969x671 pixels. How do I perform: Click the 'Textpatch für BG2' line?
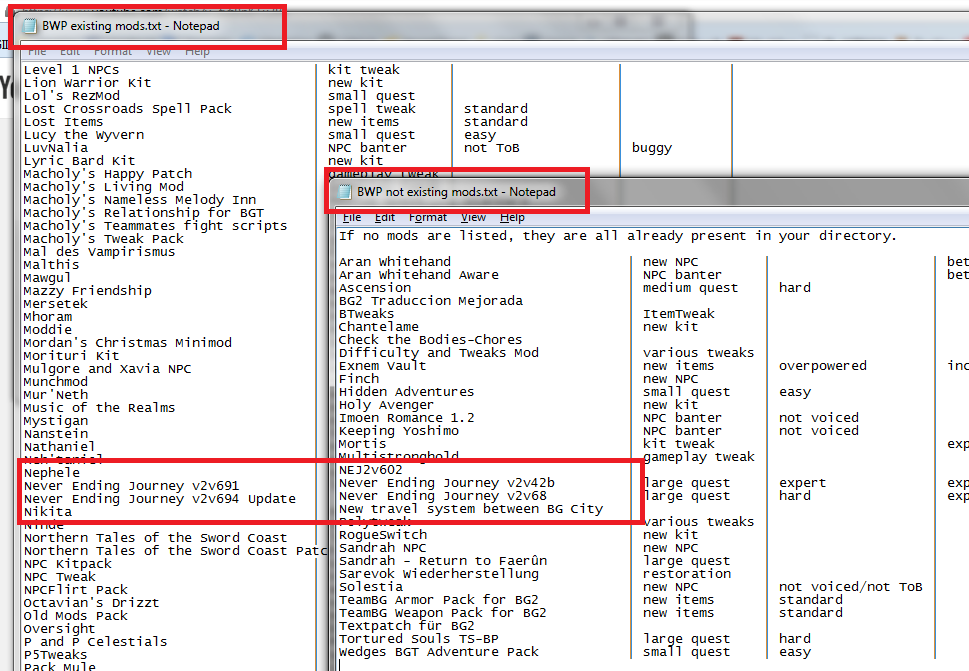pos(406,626)
